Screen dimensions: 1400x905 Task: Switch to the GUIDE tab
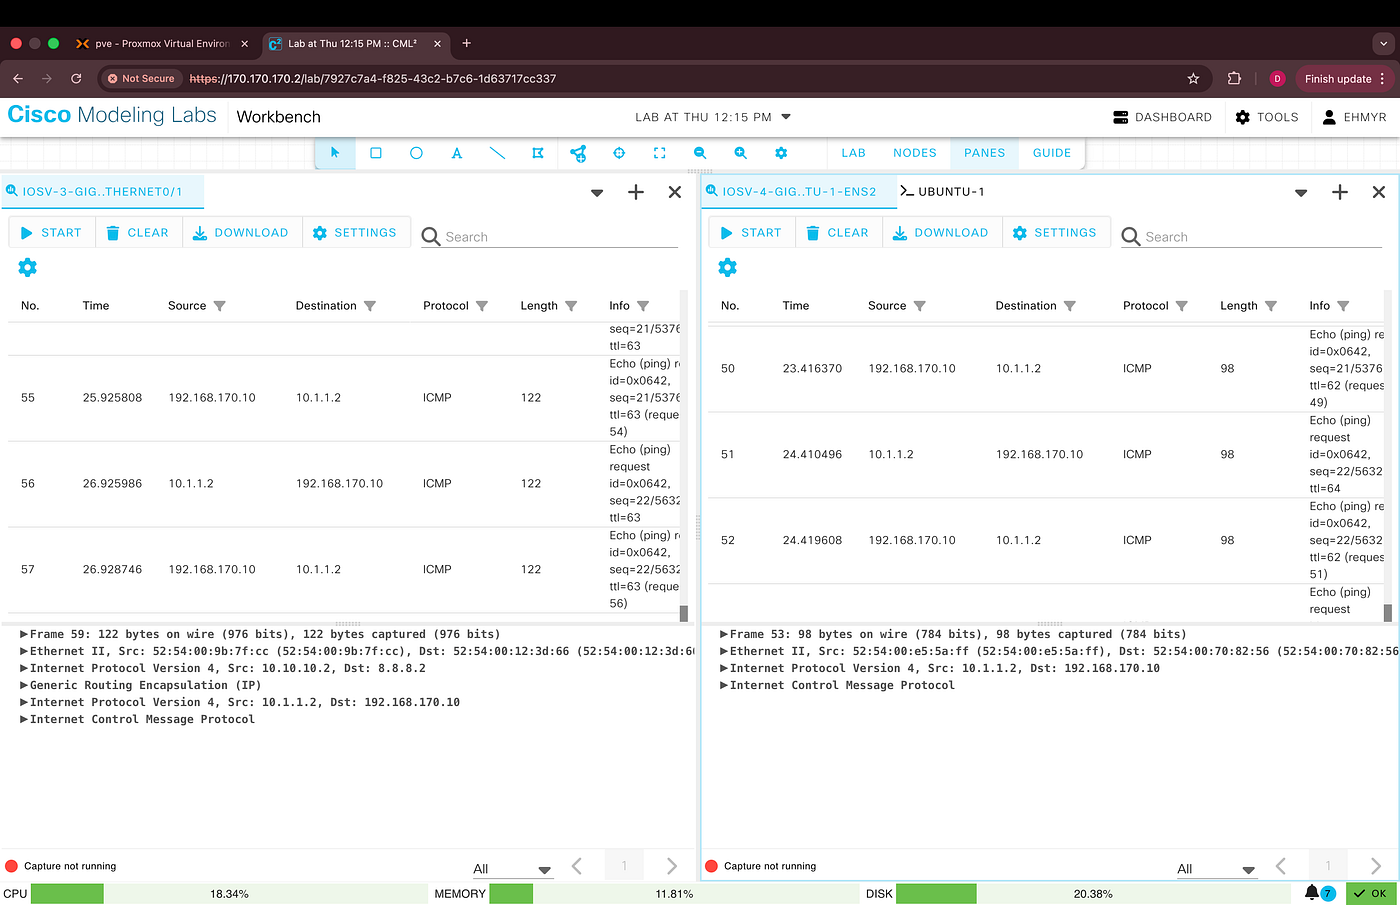click(x=1052, y=153)
